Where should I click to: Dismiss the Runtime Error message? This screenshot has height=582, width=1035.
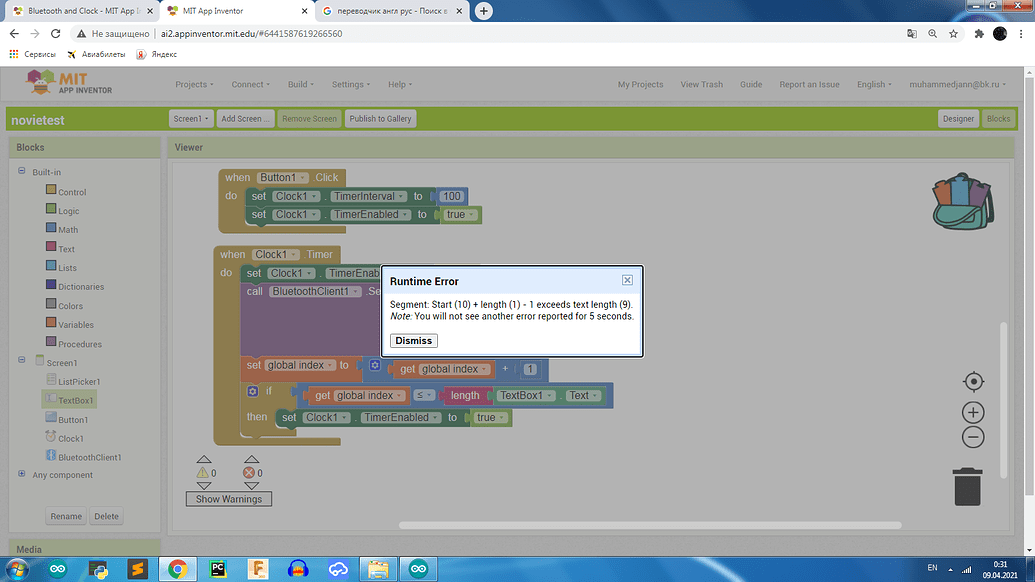pyautogui.click(x=413, y=341)
